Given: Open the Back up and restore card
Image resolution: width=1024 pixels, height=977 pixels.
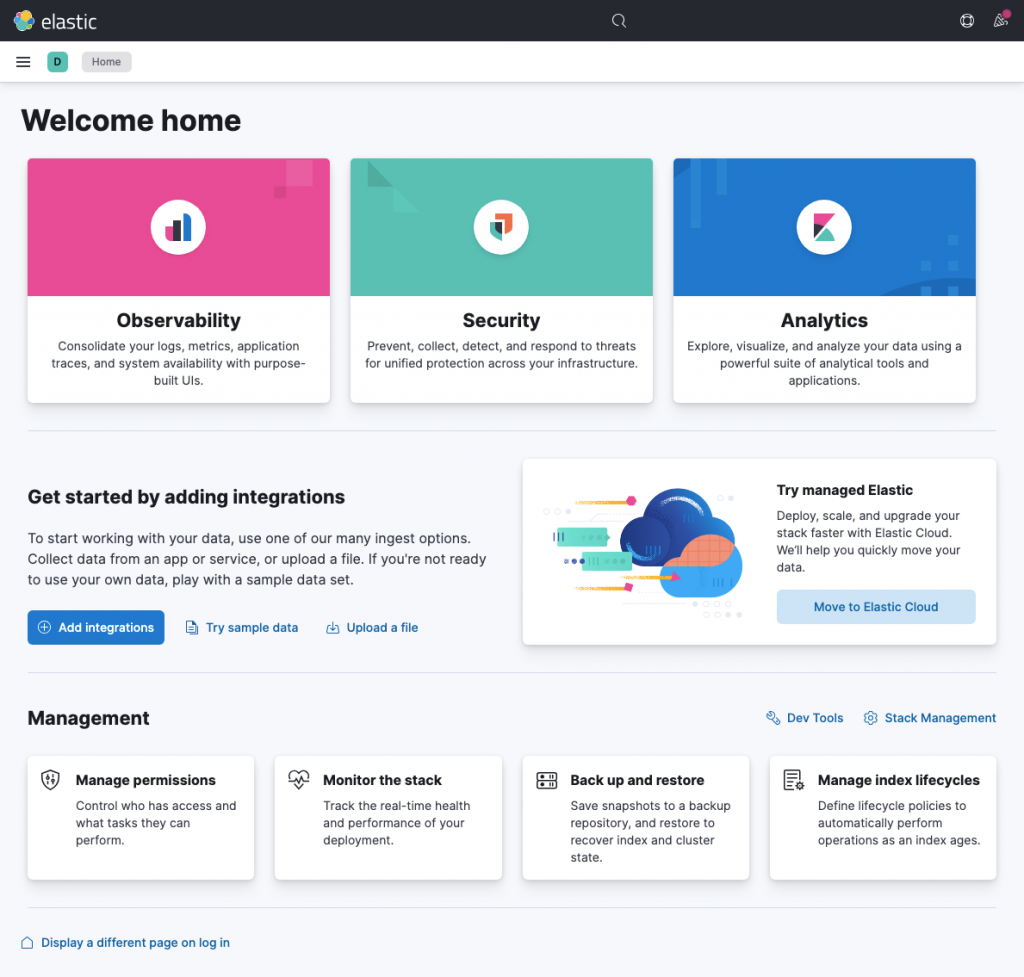Looking at the screenshot, I should [635, 818].
